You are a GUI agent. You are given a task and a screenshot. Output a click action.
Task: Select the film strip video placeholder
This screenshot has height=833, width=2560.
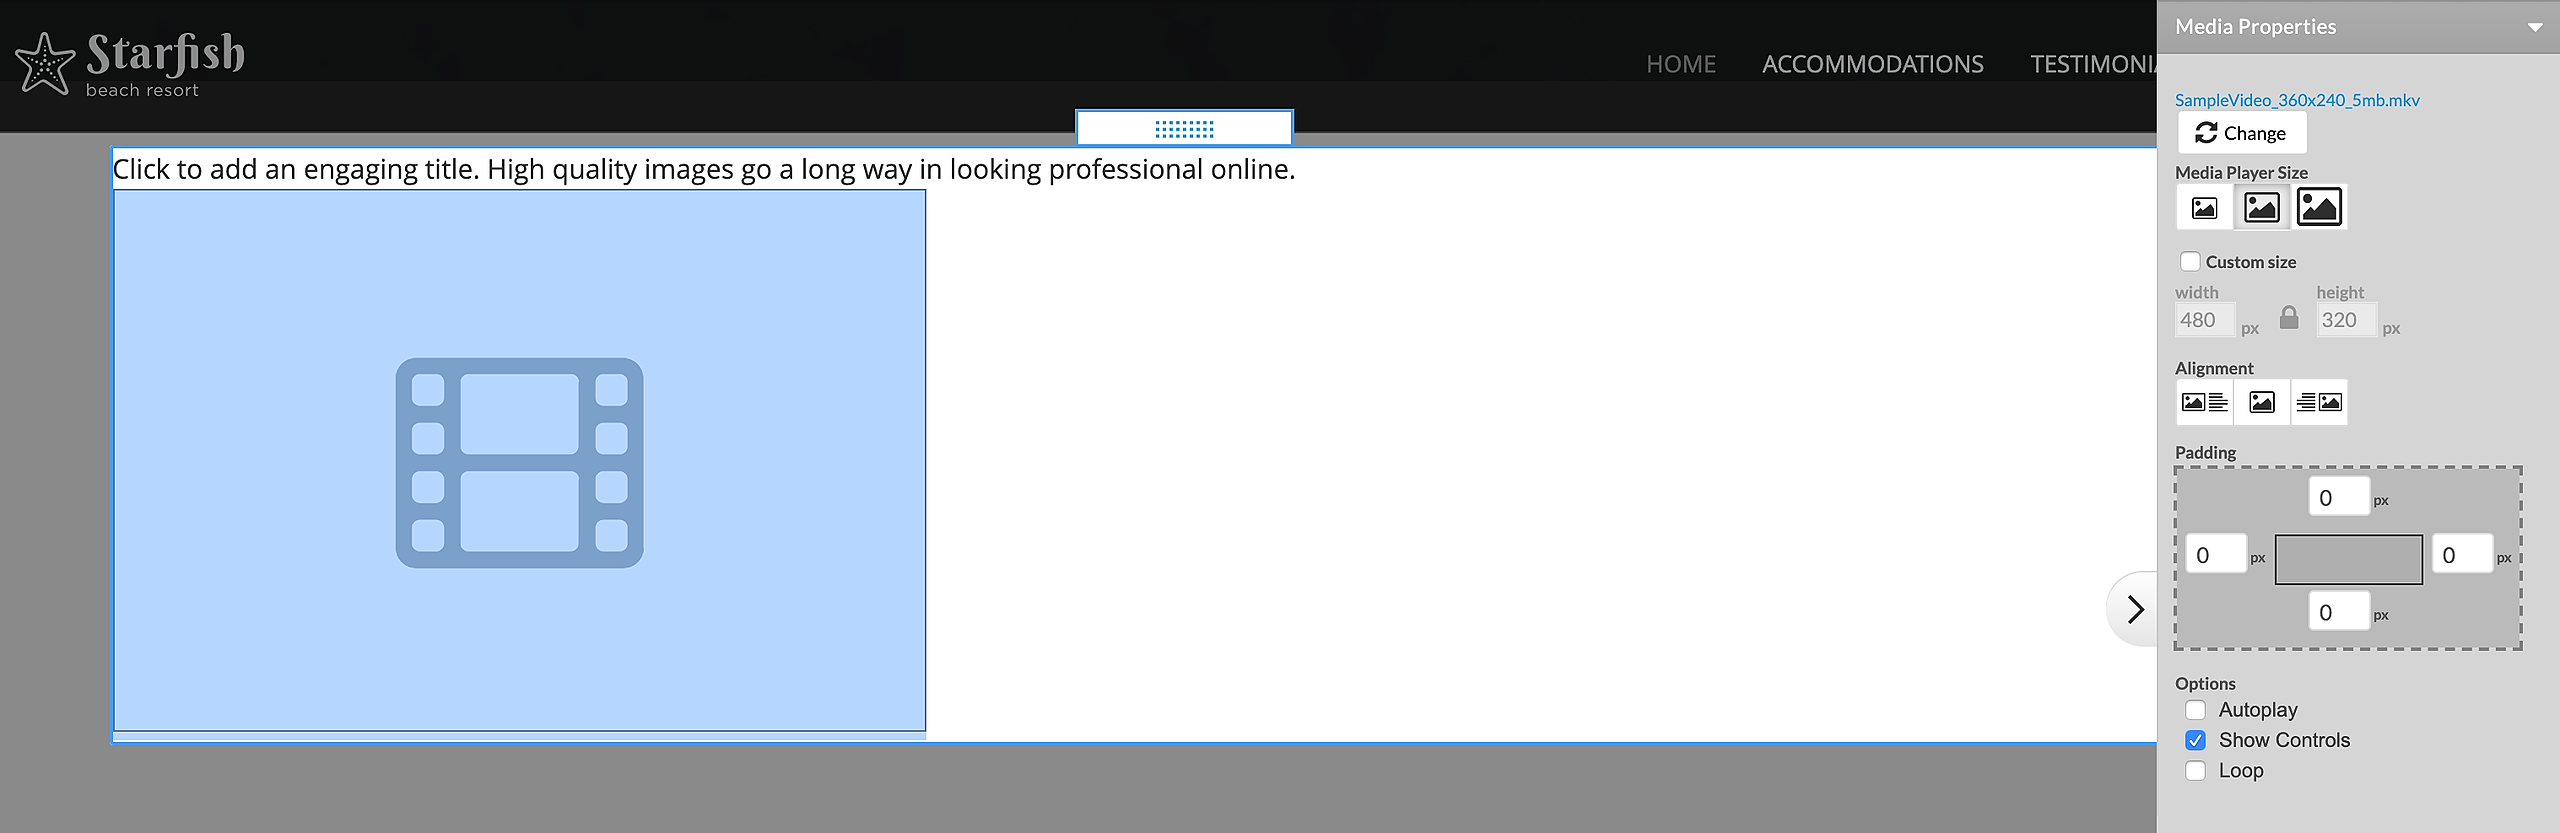[520, 461]
